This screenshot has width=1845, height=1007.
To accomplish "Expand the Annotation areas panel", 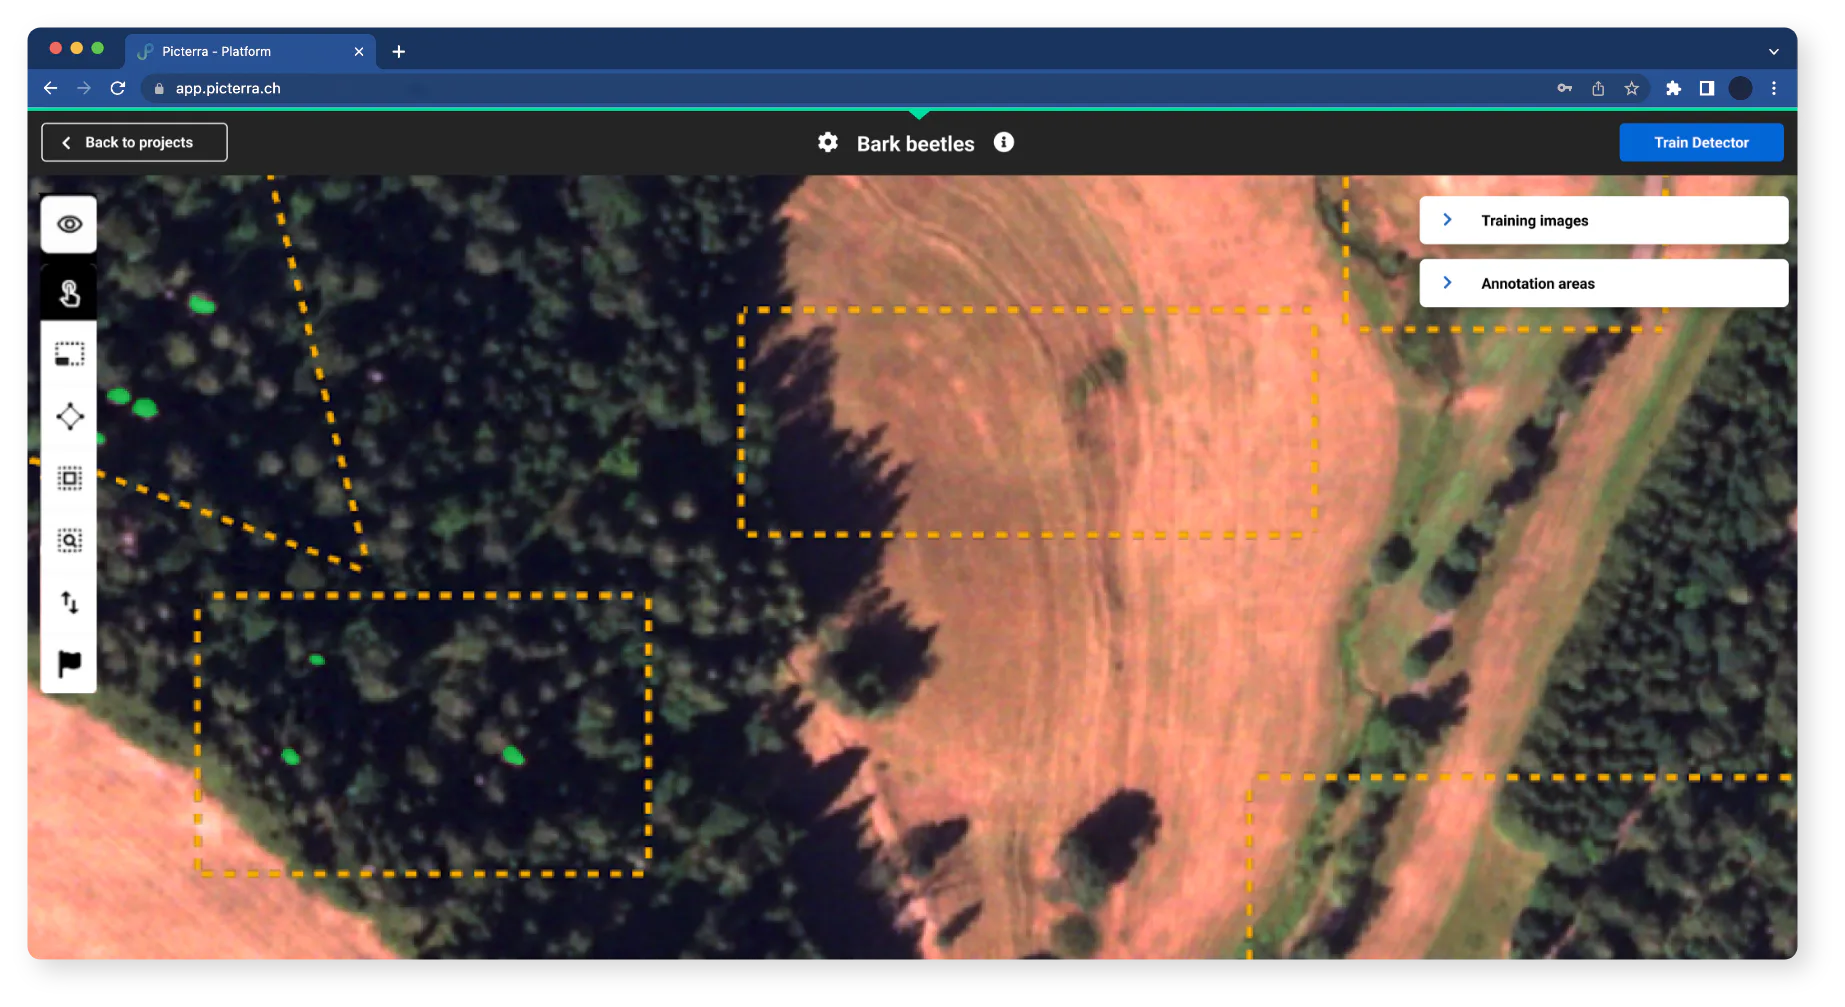I will 1603,283.
